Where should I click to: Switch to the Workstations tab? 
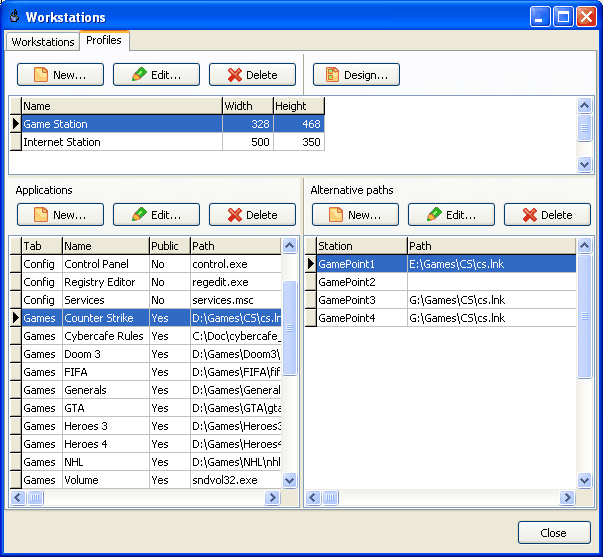[43, 42]
